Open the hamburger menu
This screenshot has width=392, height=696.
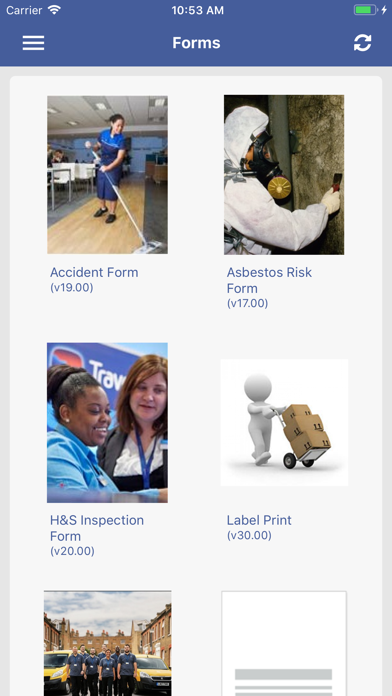[x=33, y=43]
